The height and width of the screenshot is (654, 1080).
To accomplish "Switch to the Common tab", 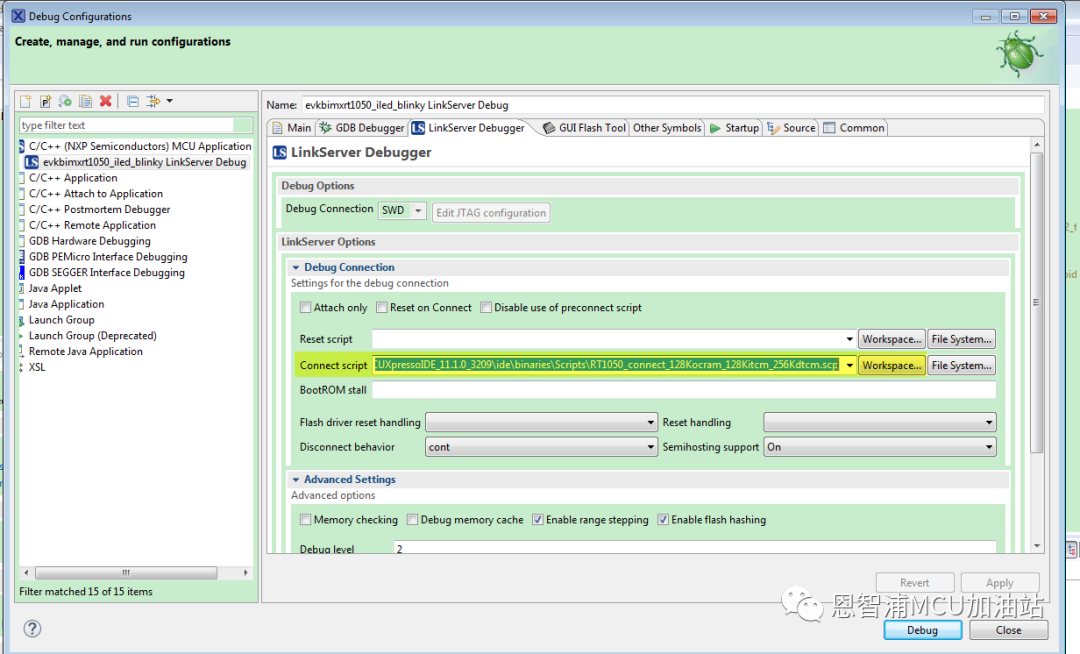I will pyautogui.click(x=854, y=128).
